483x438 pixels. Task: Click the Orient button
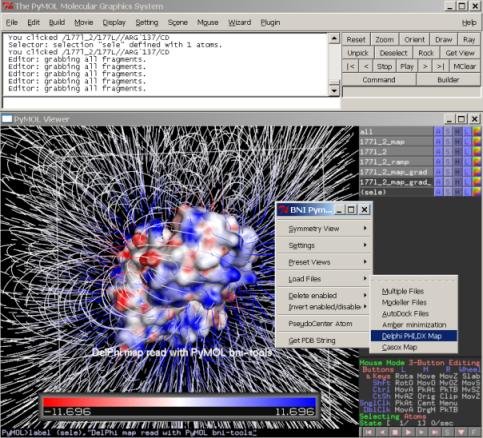(414, 39)
